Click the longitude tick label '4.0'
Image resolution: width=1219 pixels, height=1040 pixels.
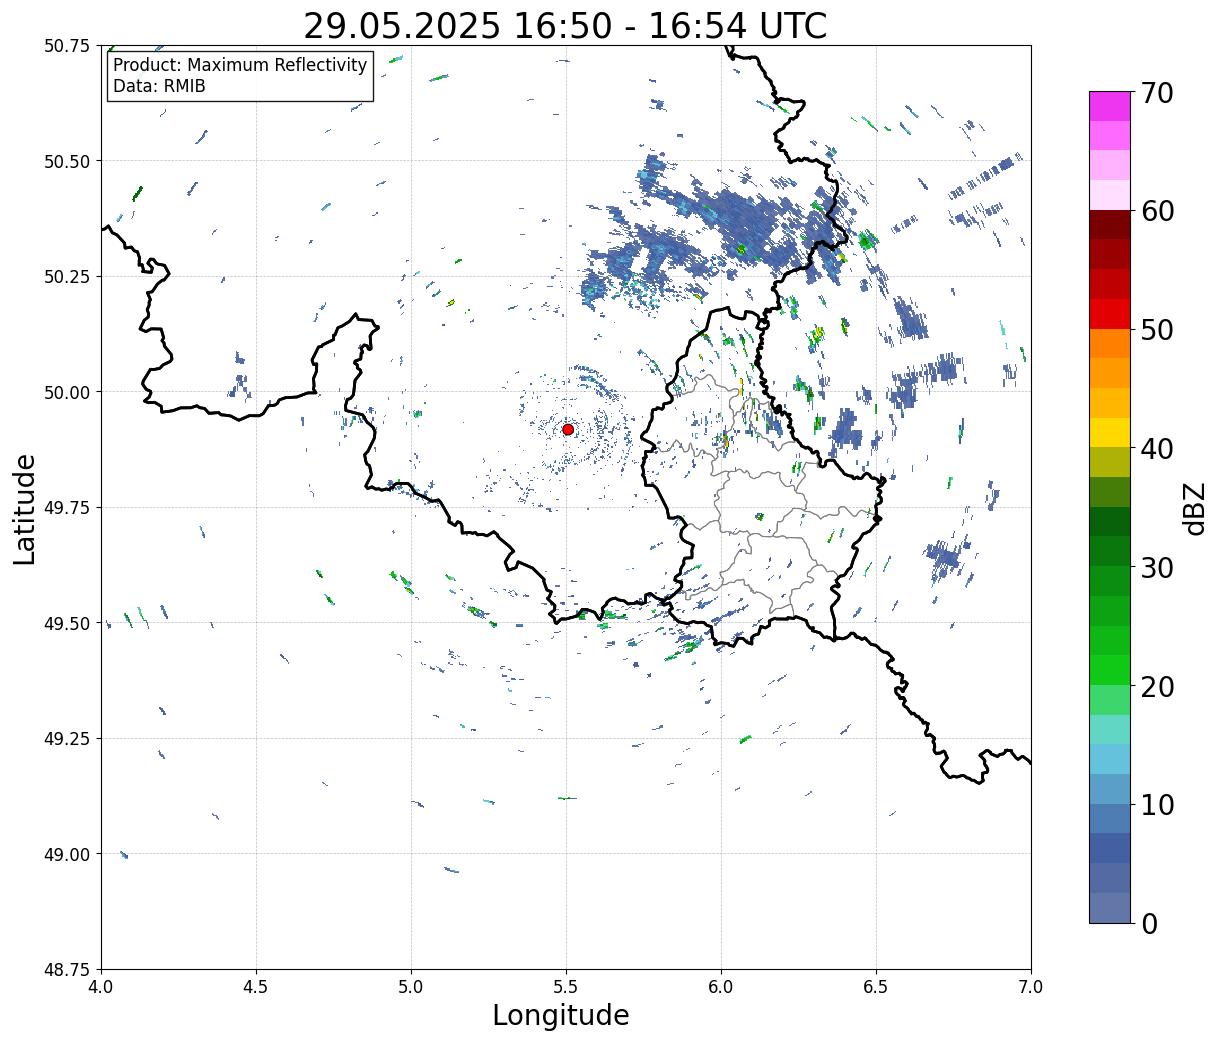(x=101, y=987)
